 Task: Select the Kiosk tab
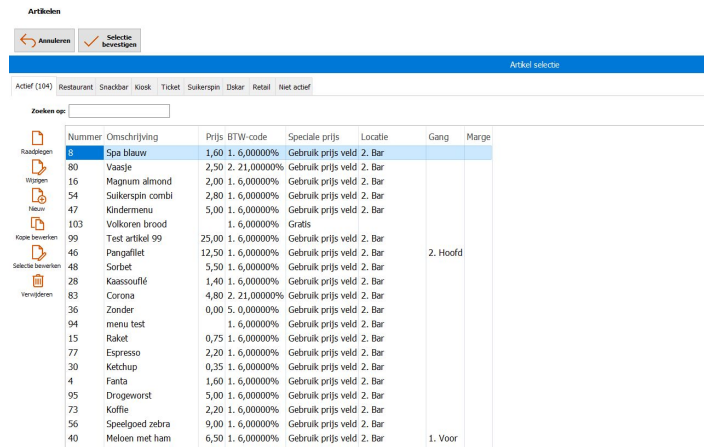click(145, 87)
